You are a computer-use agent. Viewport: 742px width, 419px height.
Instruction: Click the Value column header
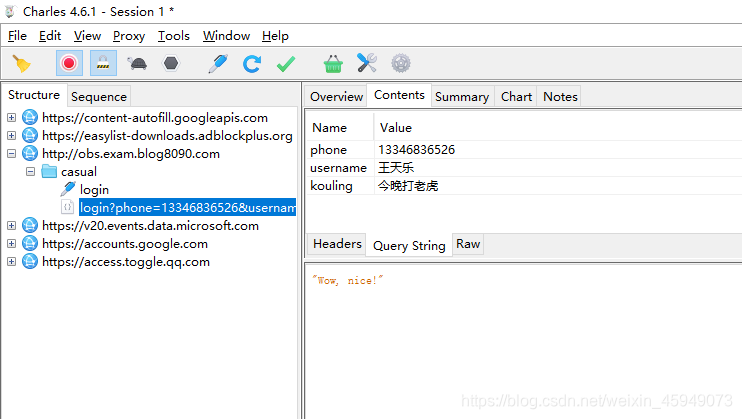[x=396, y=127]
